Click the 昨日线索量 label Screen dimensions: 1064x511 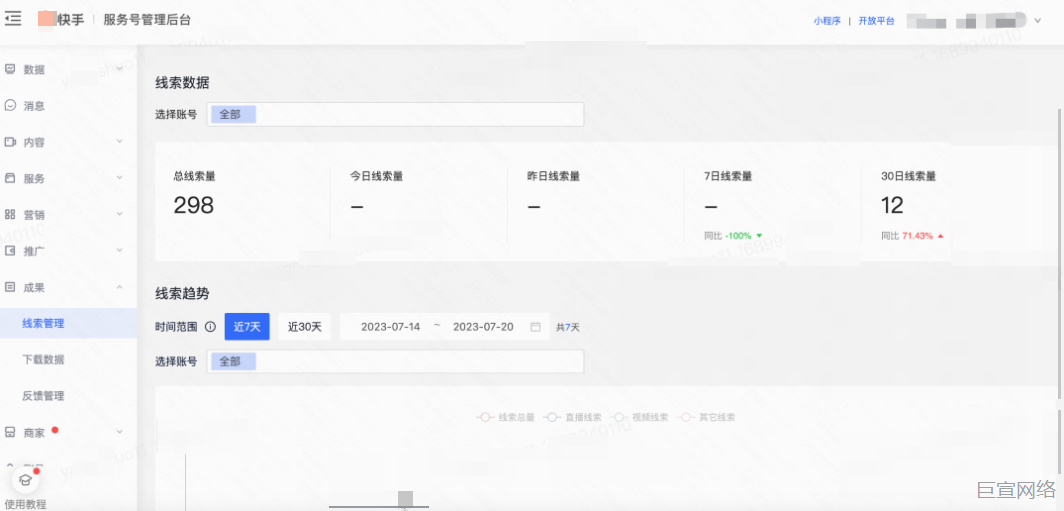[x=553, y=176]
